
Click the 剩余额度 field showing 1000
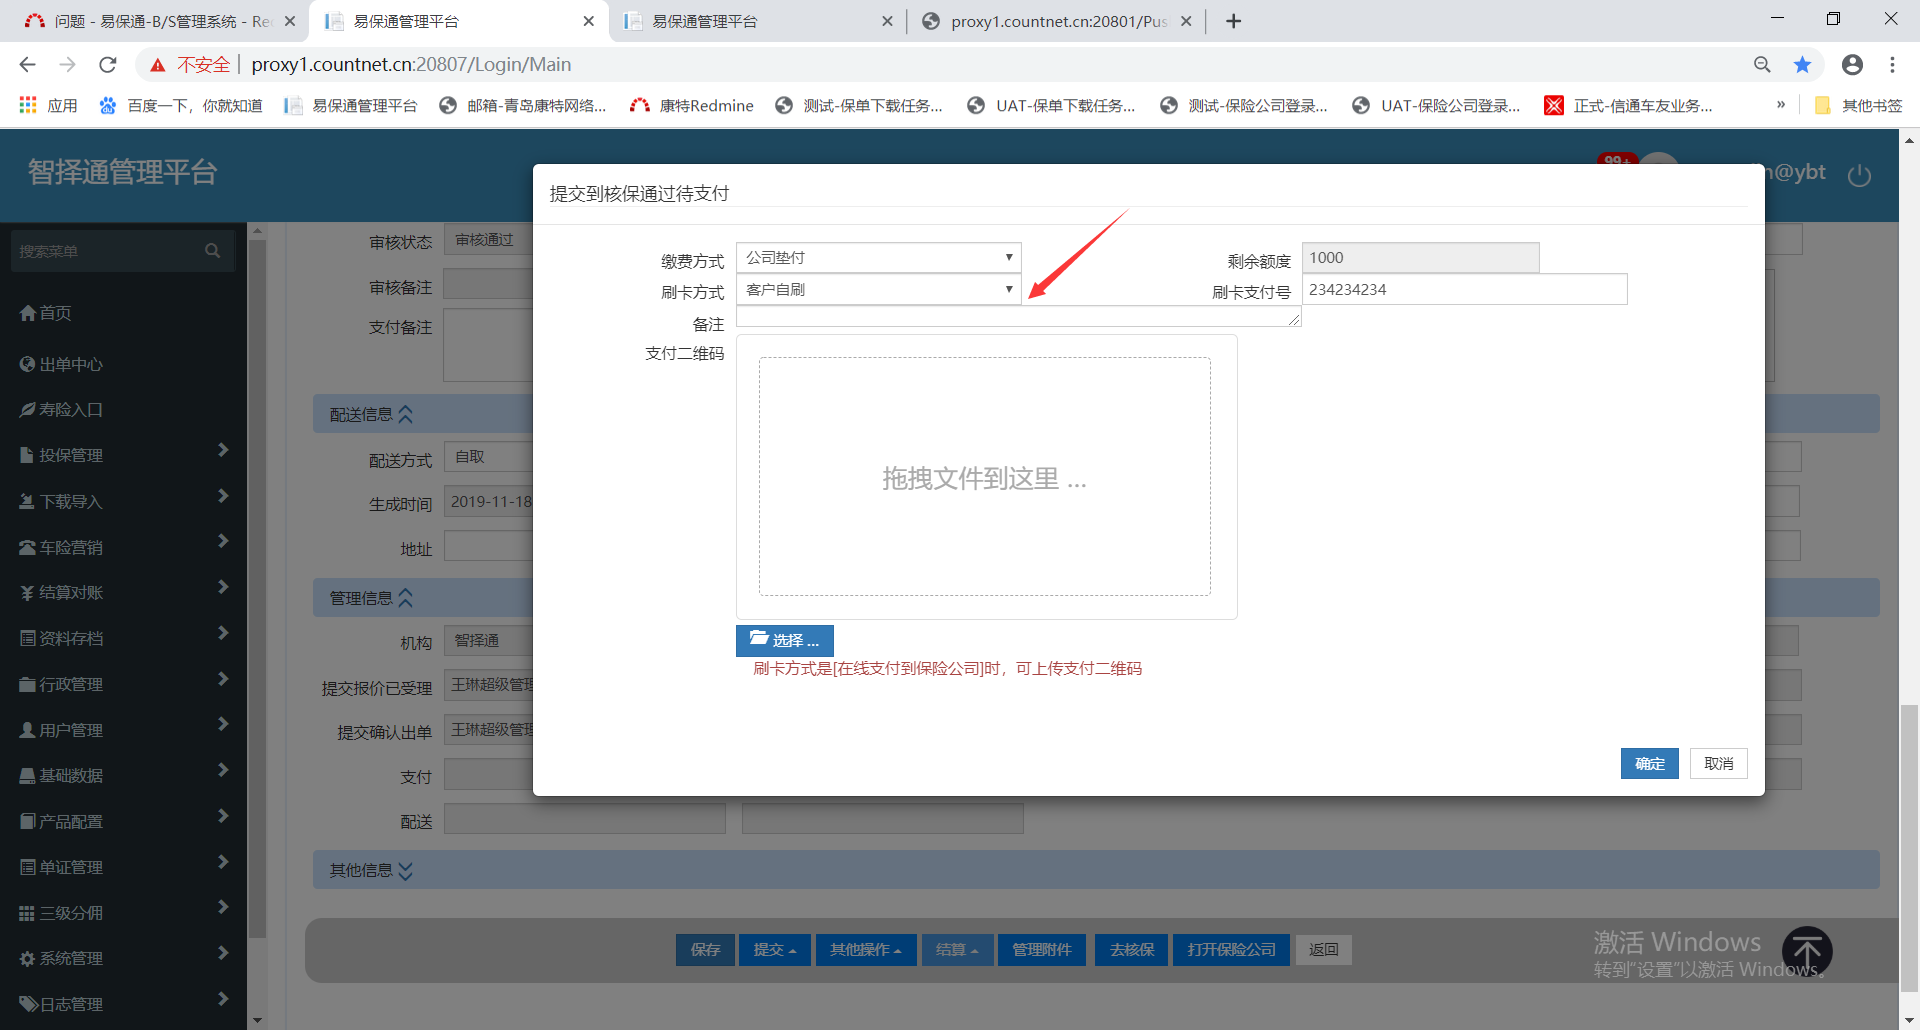click(x=1420, y=257)
